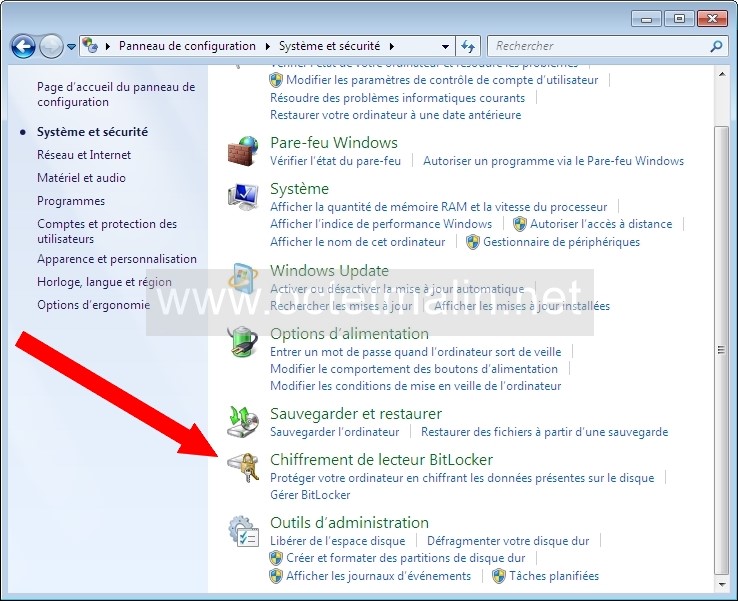Open the BitLocker drive lock icon
The width and height of the screenshot is (738, 601).
(x=243, y=467)
